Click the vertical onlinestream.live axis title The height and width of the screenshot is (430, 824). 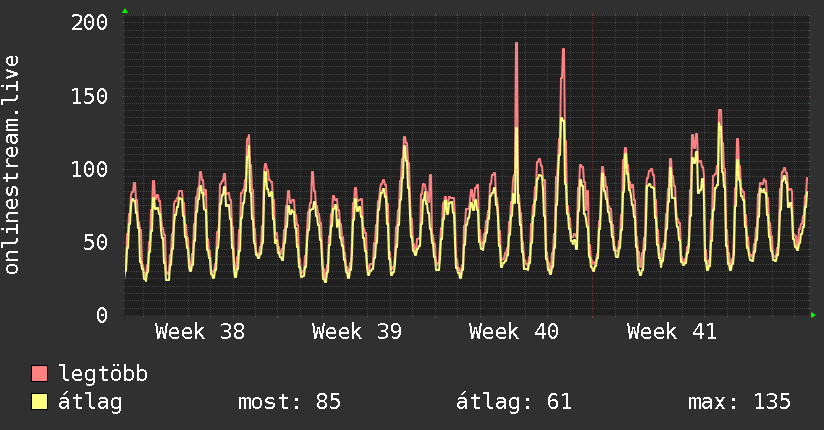click(13, 165)
